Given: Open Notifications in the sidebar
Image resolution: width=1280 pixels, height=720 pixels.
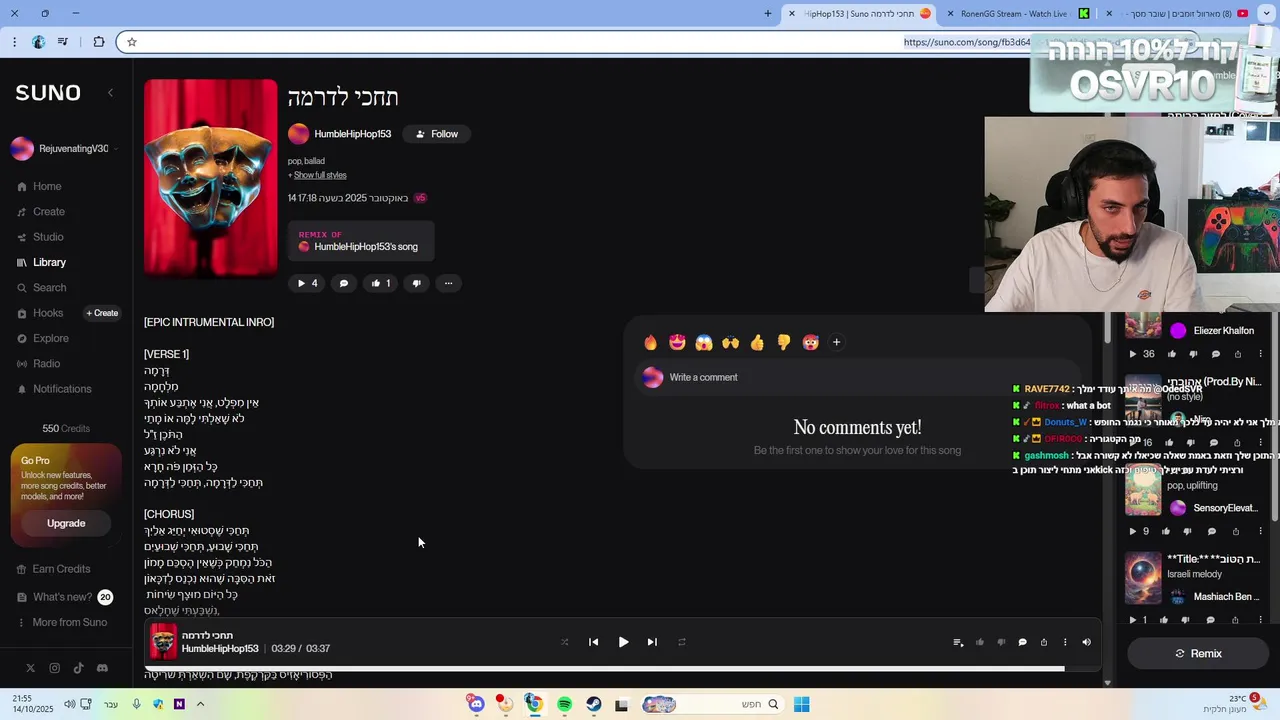Looking at the screenshot, I should click(x=54, y=389).
